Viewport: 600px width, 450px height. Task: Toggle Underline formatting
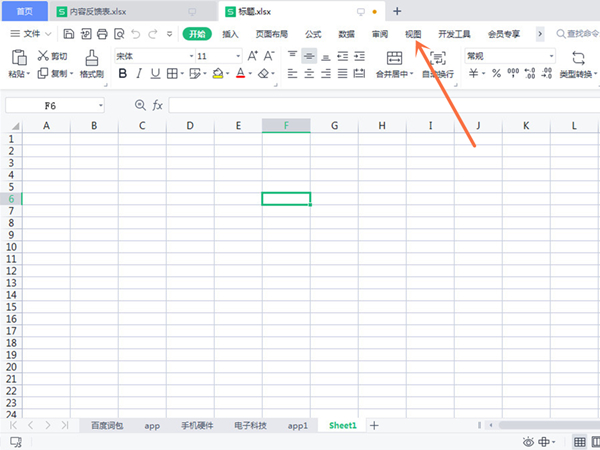click(x=155, y=73)
